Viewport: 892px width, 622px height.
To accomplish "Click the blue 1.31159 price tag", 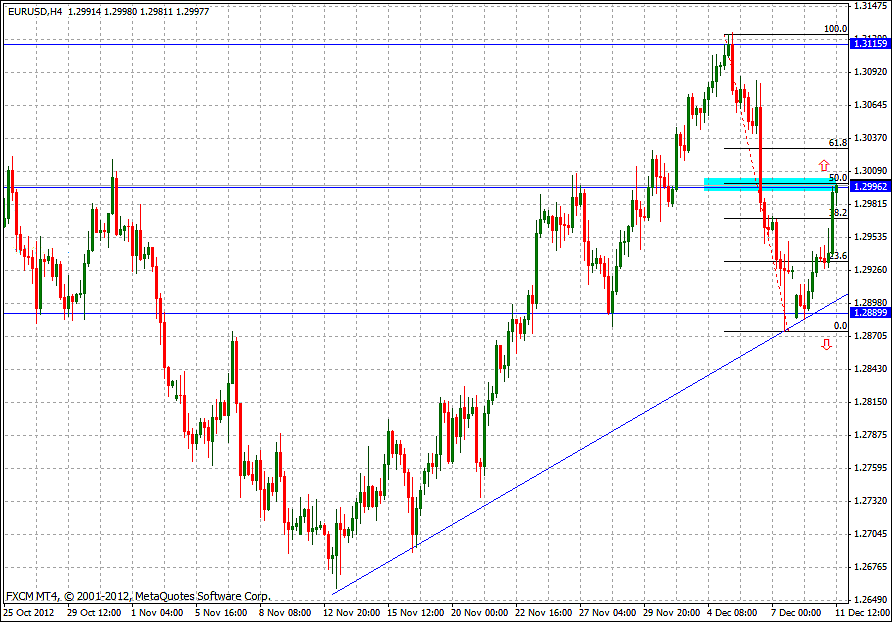I will [869, 44].
